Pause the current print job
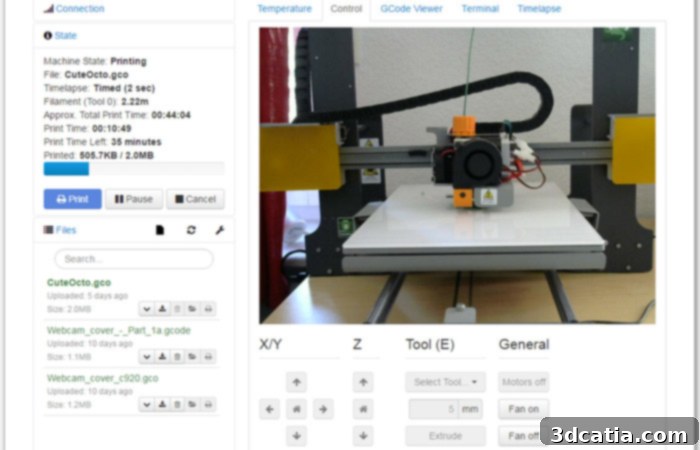This screenshot has height=450, width=700. (134, 199)
